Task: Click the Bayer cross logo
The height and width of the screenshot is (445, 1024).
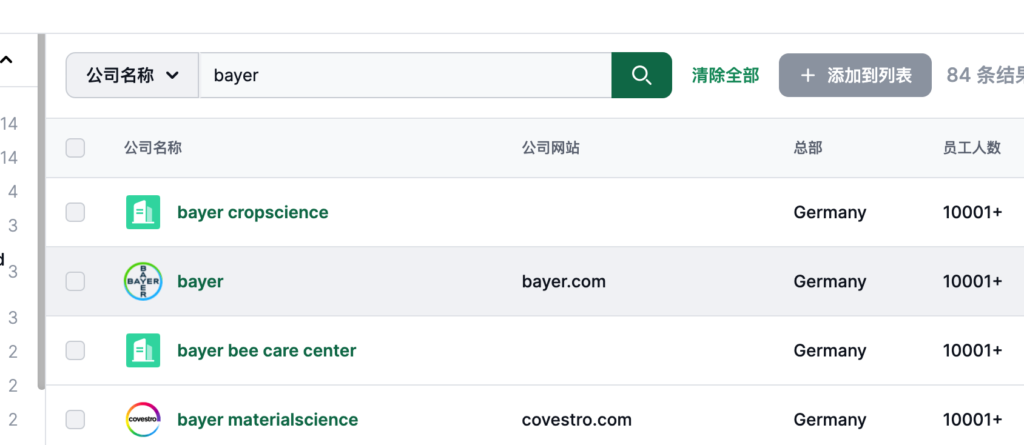Action: pos(143,282)
